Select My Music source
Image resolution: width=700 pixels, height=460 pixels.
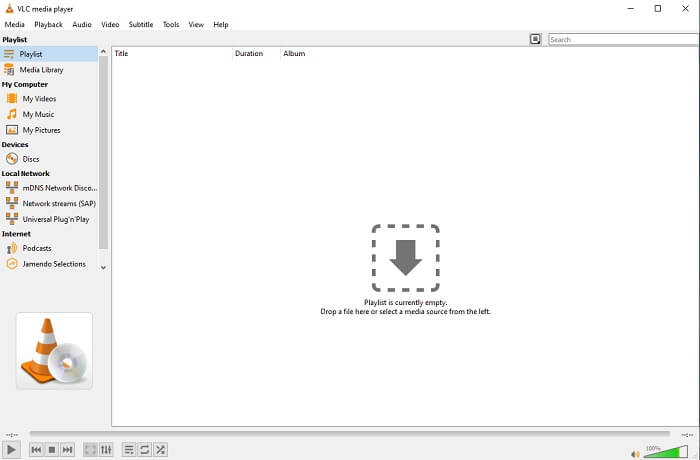click(49, 114)
